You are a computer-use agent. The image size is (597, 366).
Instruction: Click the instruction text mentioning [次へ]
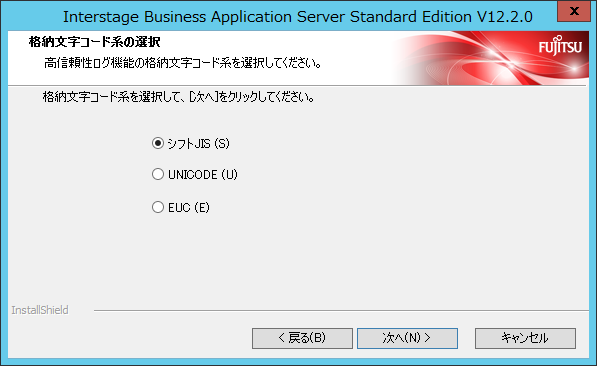click(179, 97)
